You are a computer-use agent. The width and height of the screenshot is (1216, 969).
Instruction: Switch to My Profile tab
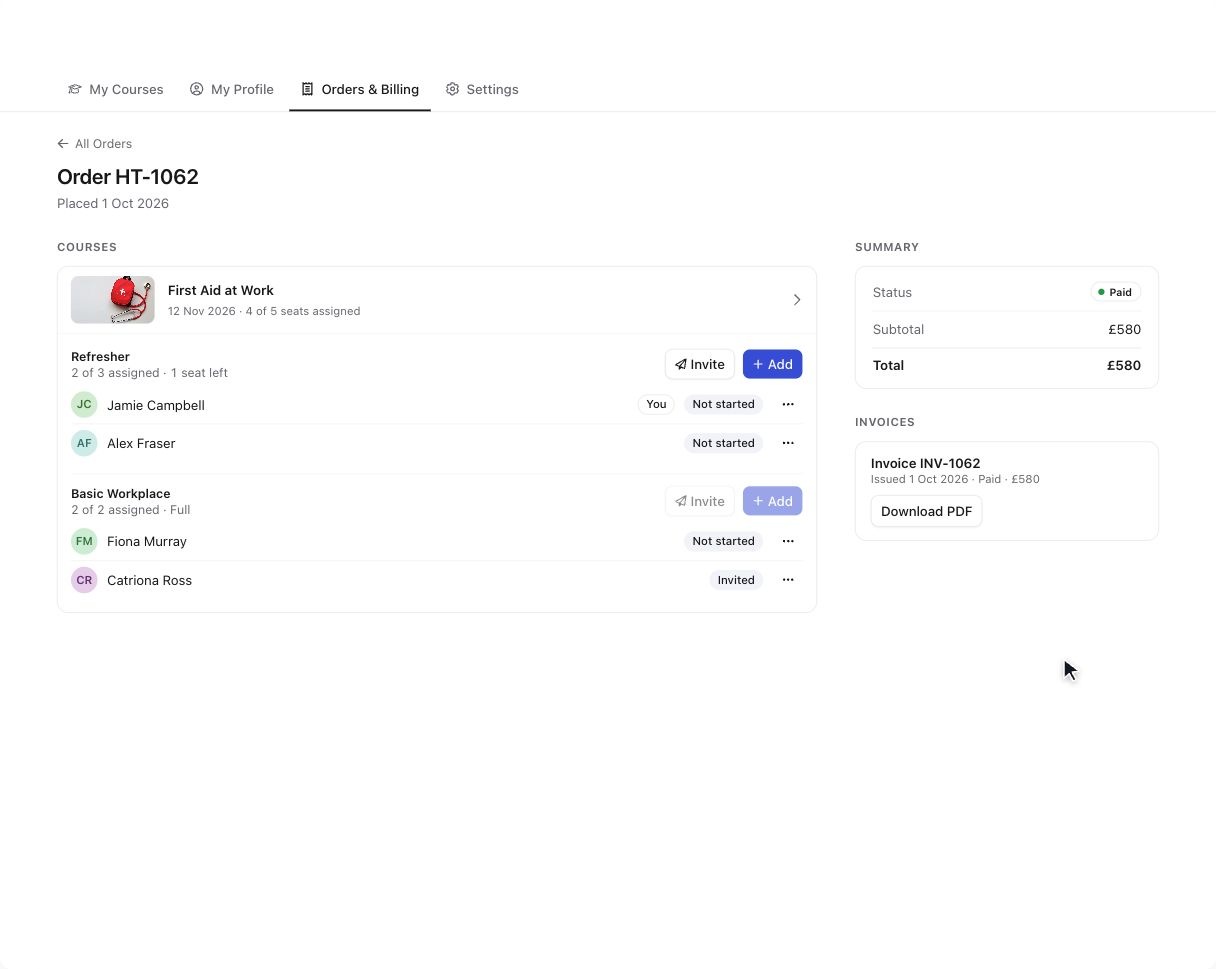click(x=232, y=89)
